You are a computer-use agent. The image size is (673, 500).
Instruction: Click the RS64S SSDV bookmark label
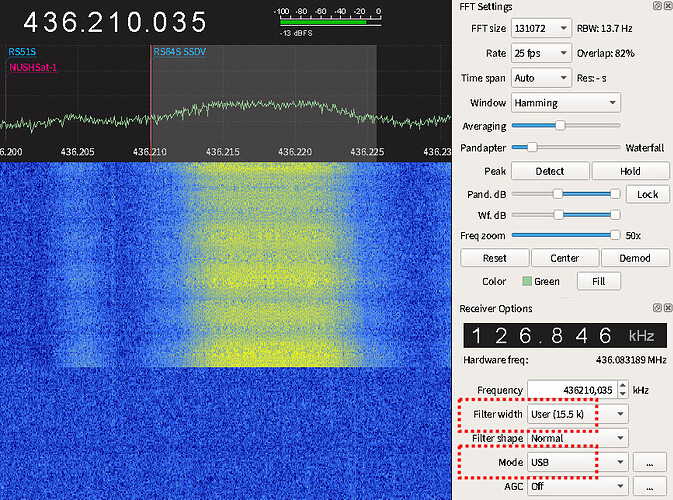(x=180, y=52)
